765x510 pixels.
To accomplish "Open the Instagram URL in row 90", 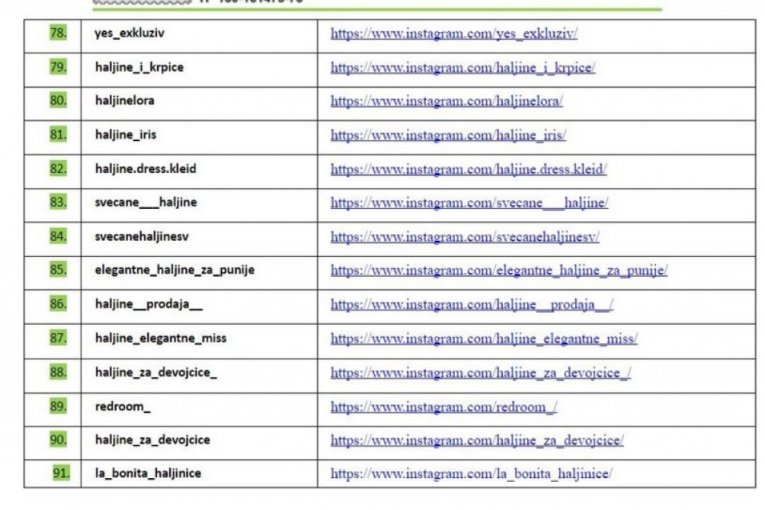I will (477, 440).
